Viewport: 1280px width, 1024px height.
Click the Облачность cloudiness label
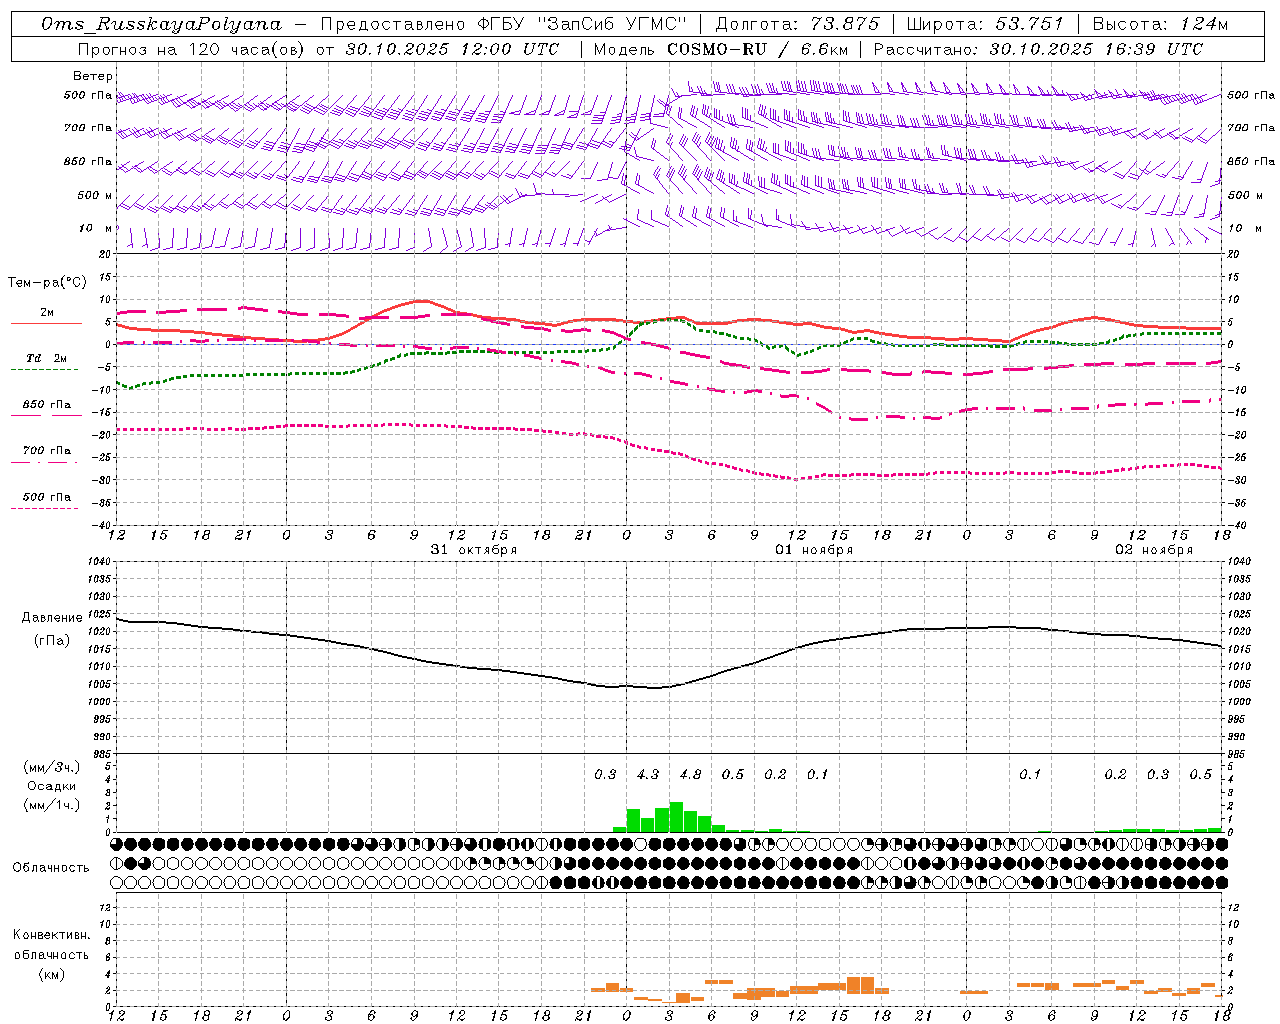coord(51,868)
